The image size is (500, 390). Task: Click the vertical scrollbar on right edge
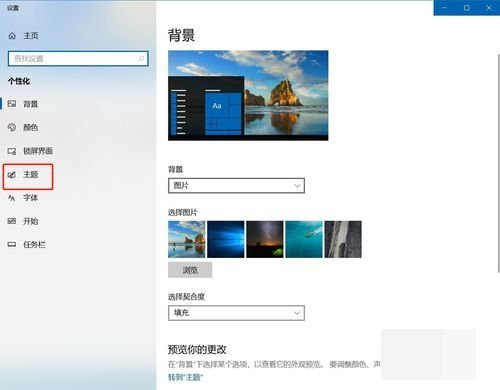pyautogui.click(x=498, y=163)
